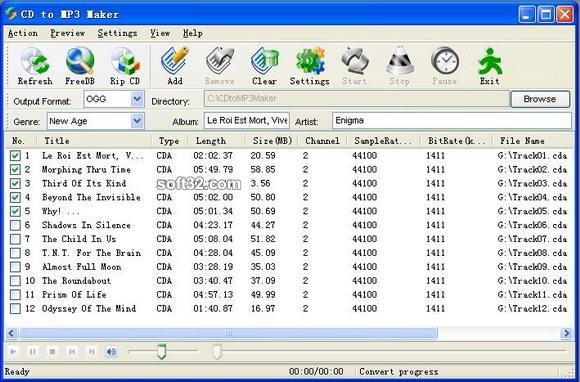Viewport: 580px width, 382px height.
Task: Check track 9 Almost Full Moon
Action: pyautogui.click(x=15, y=267)
